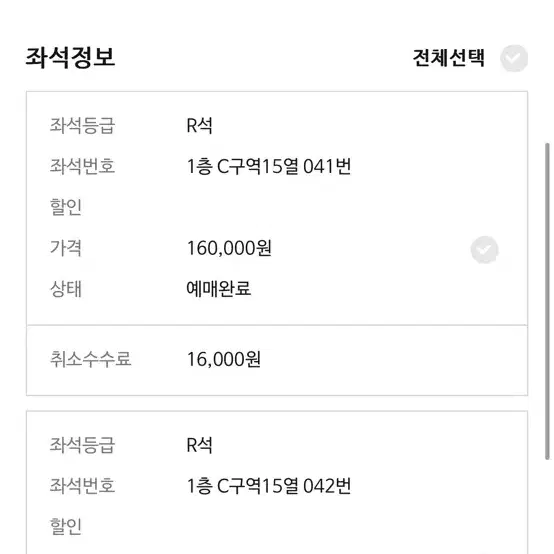
Task: Click the 할인 label in second card
Action: pyautogui.click(x=66, y=526)
